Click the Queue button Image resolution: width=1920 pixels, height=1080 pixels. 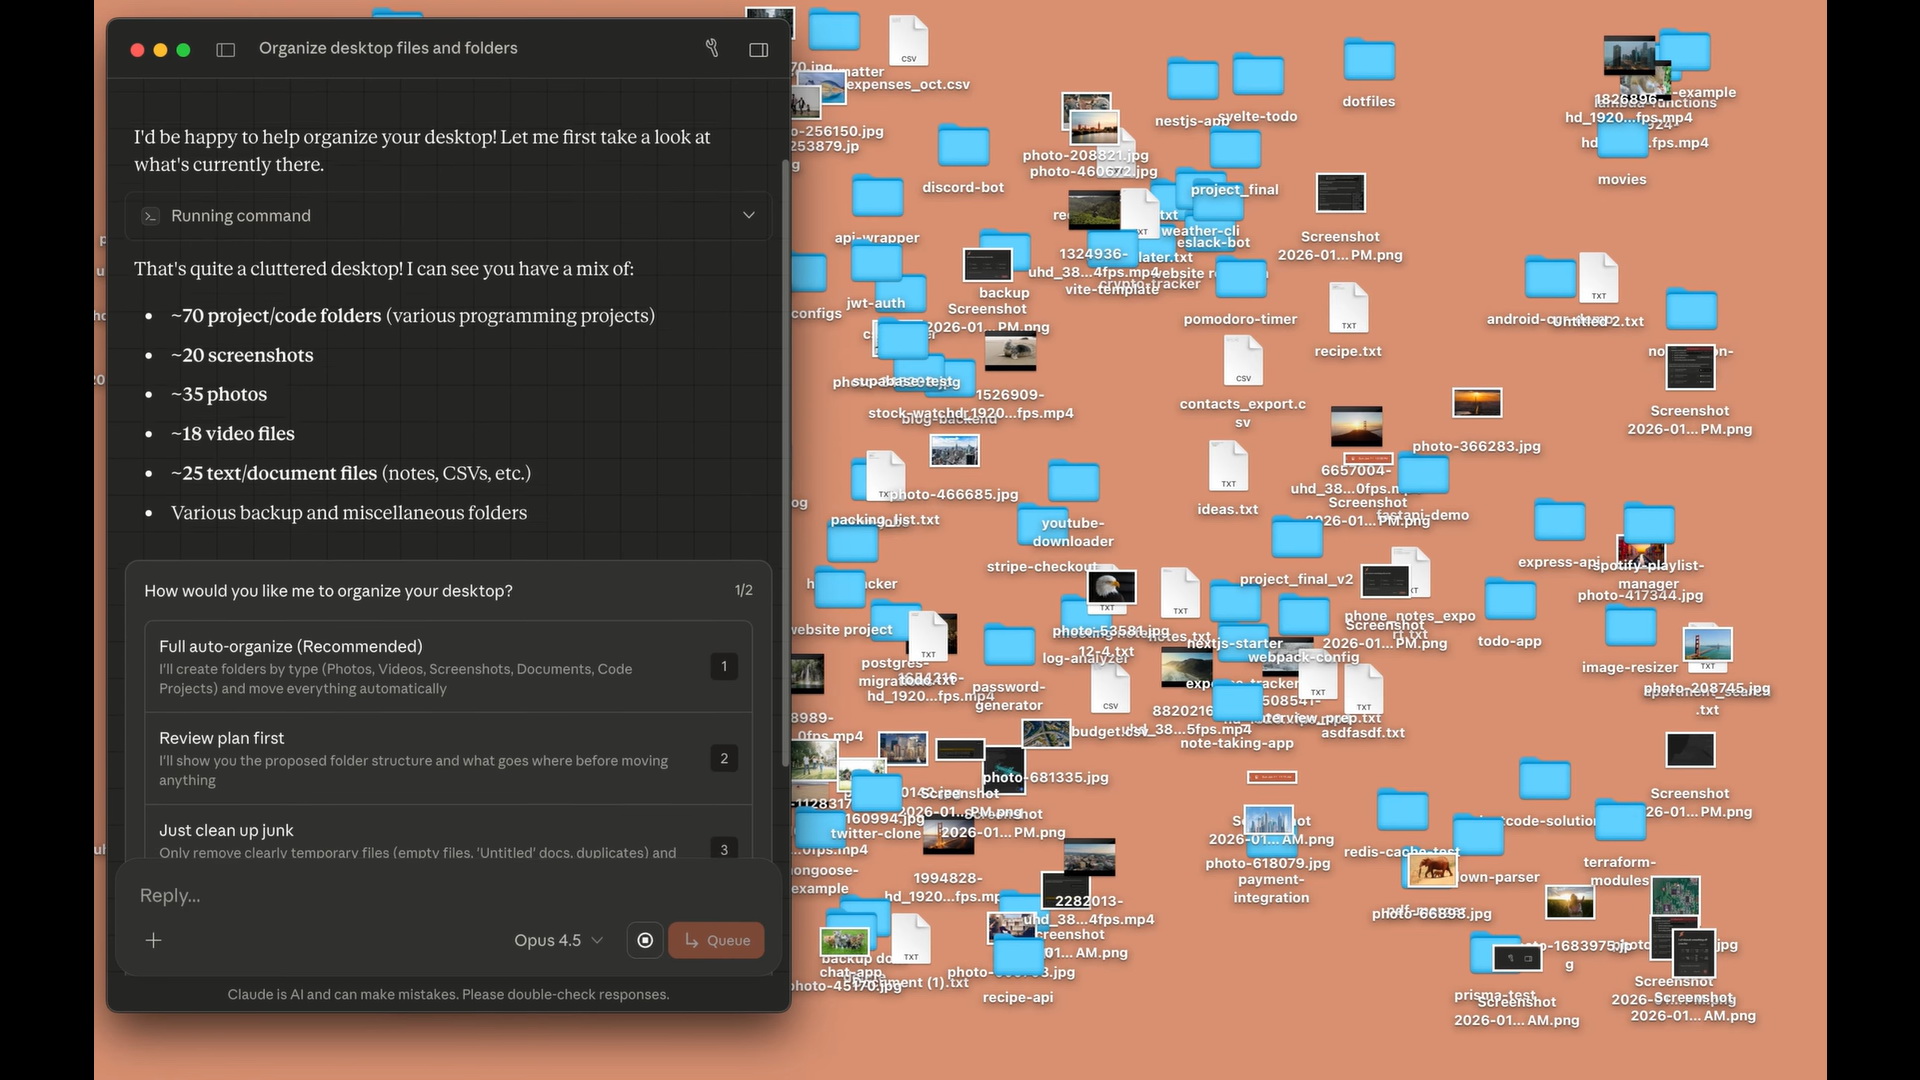(716, 940)
